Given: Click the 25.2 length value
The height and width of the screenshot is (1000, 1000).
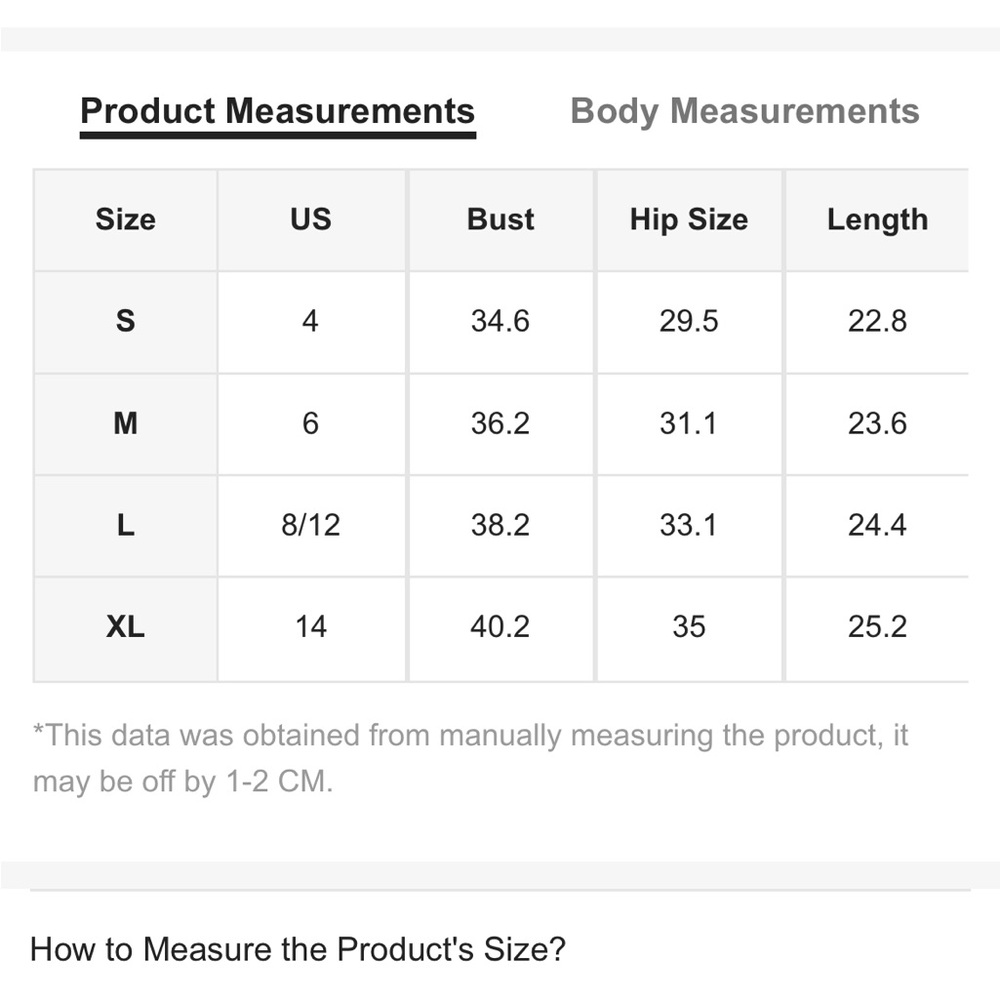Looking at the screenshot, I should click(x=877, y=627).
